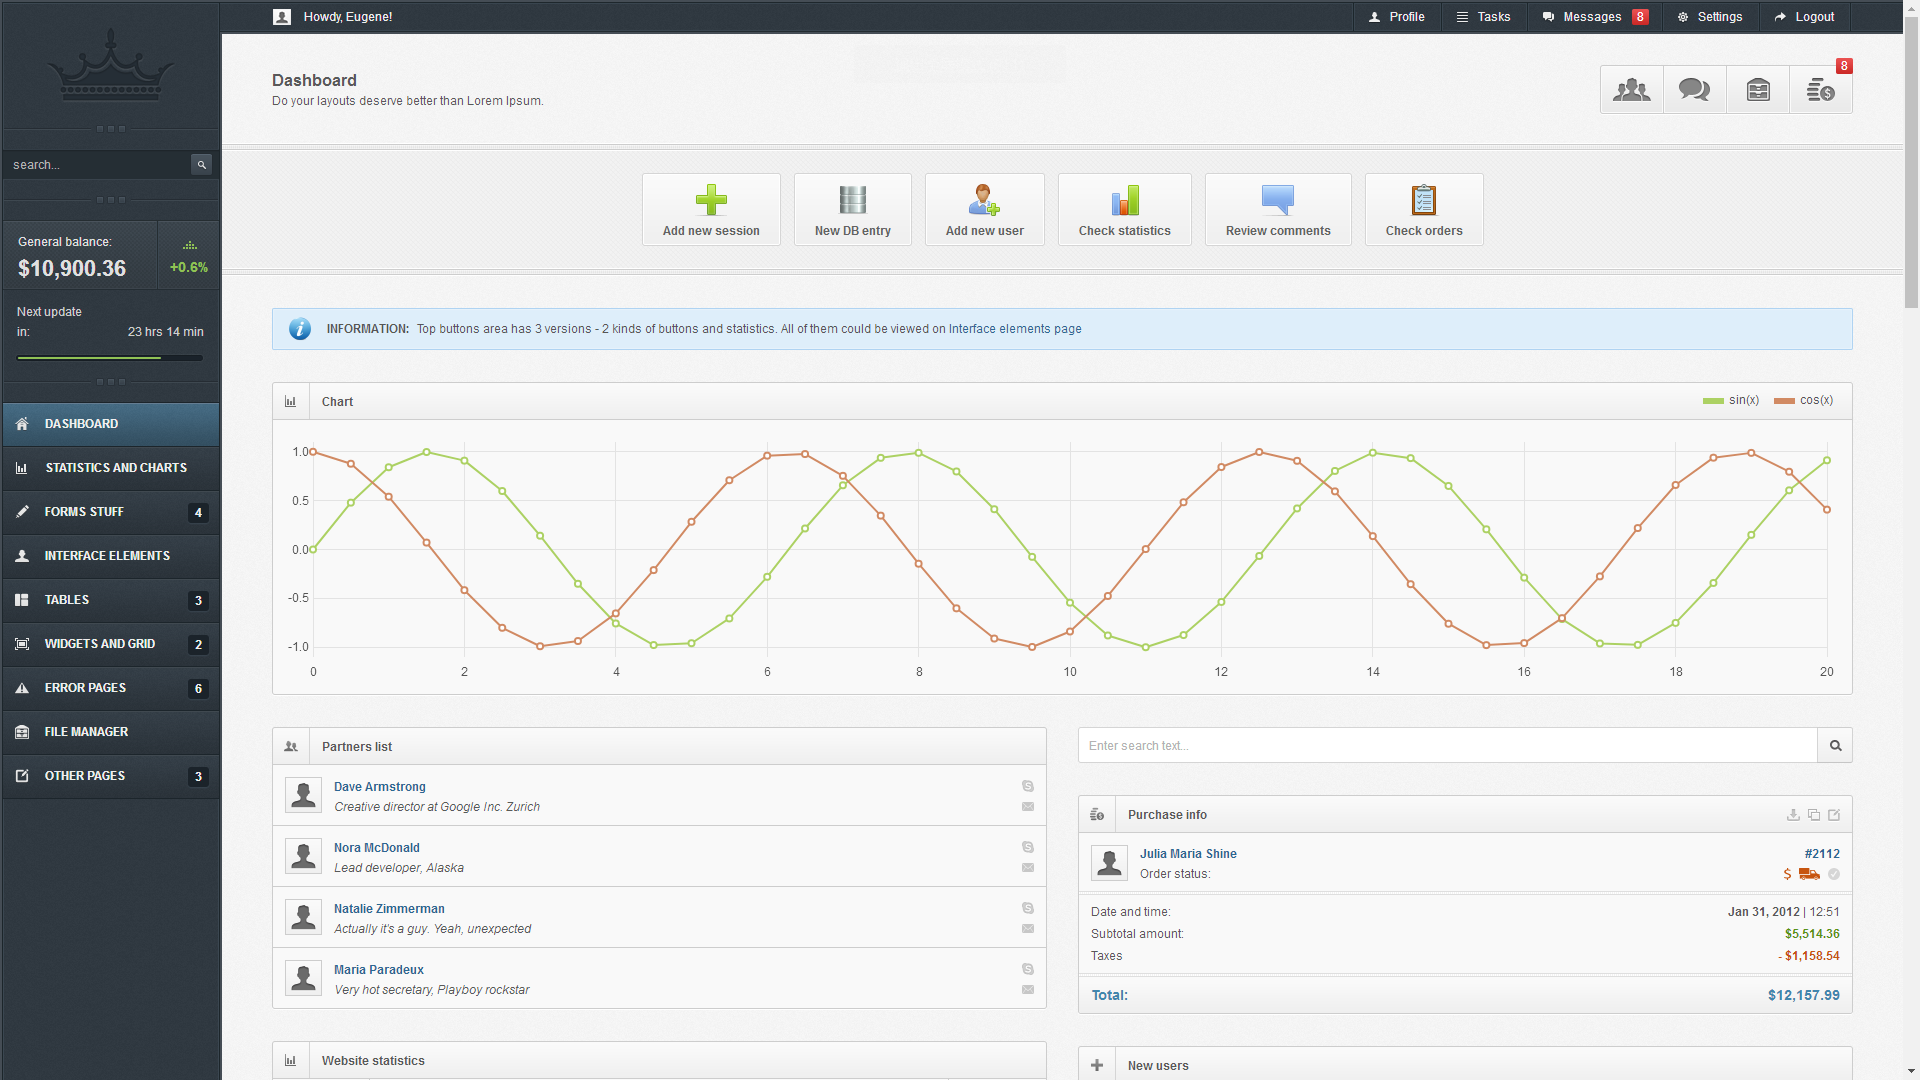Image resolution: width=1920 pixels, height=1080 pixels.
Task: Open Maria Paradeux's partner profile link
Action: click(379, 970)
